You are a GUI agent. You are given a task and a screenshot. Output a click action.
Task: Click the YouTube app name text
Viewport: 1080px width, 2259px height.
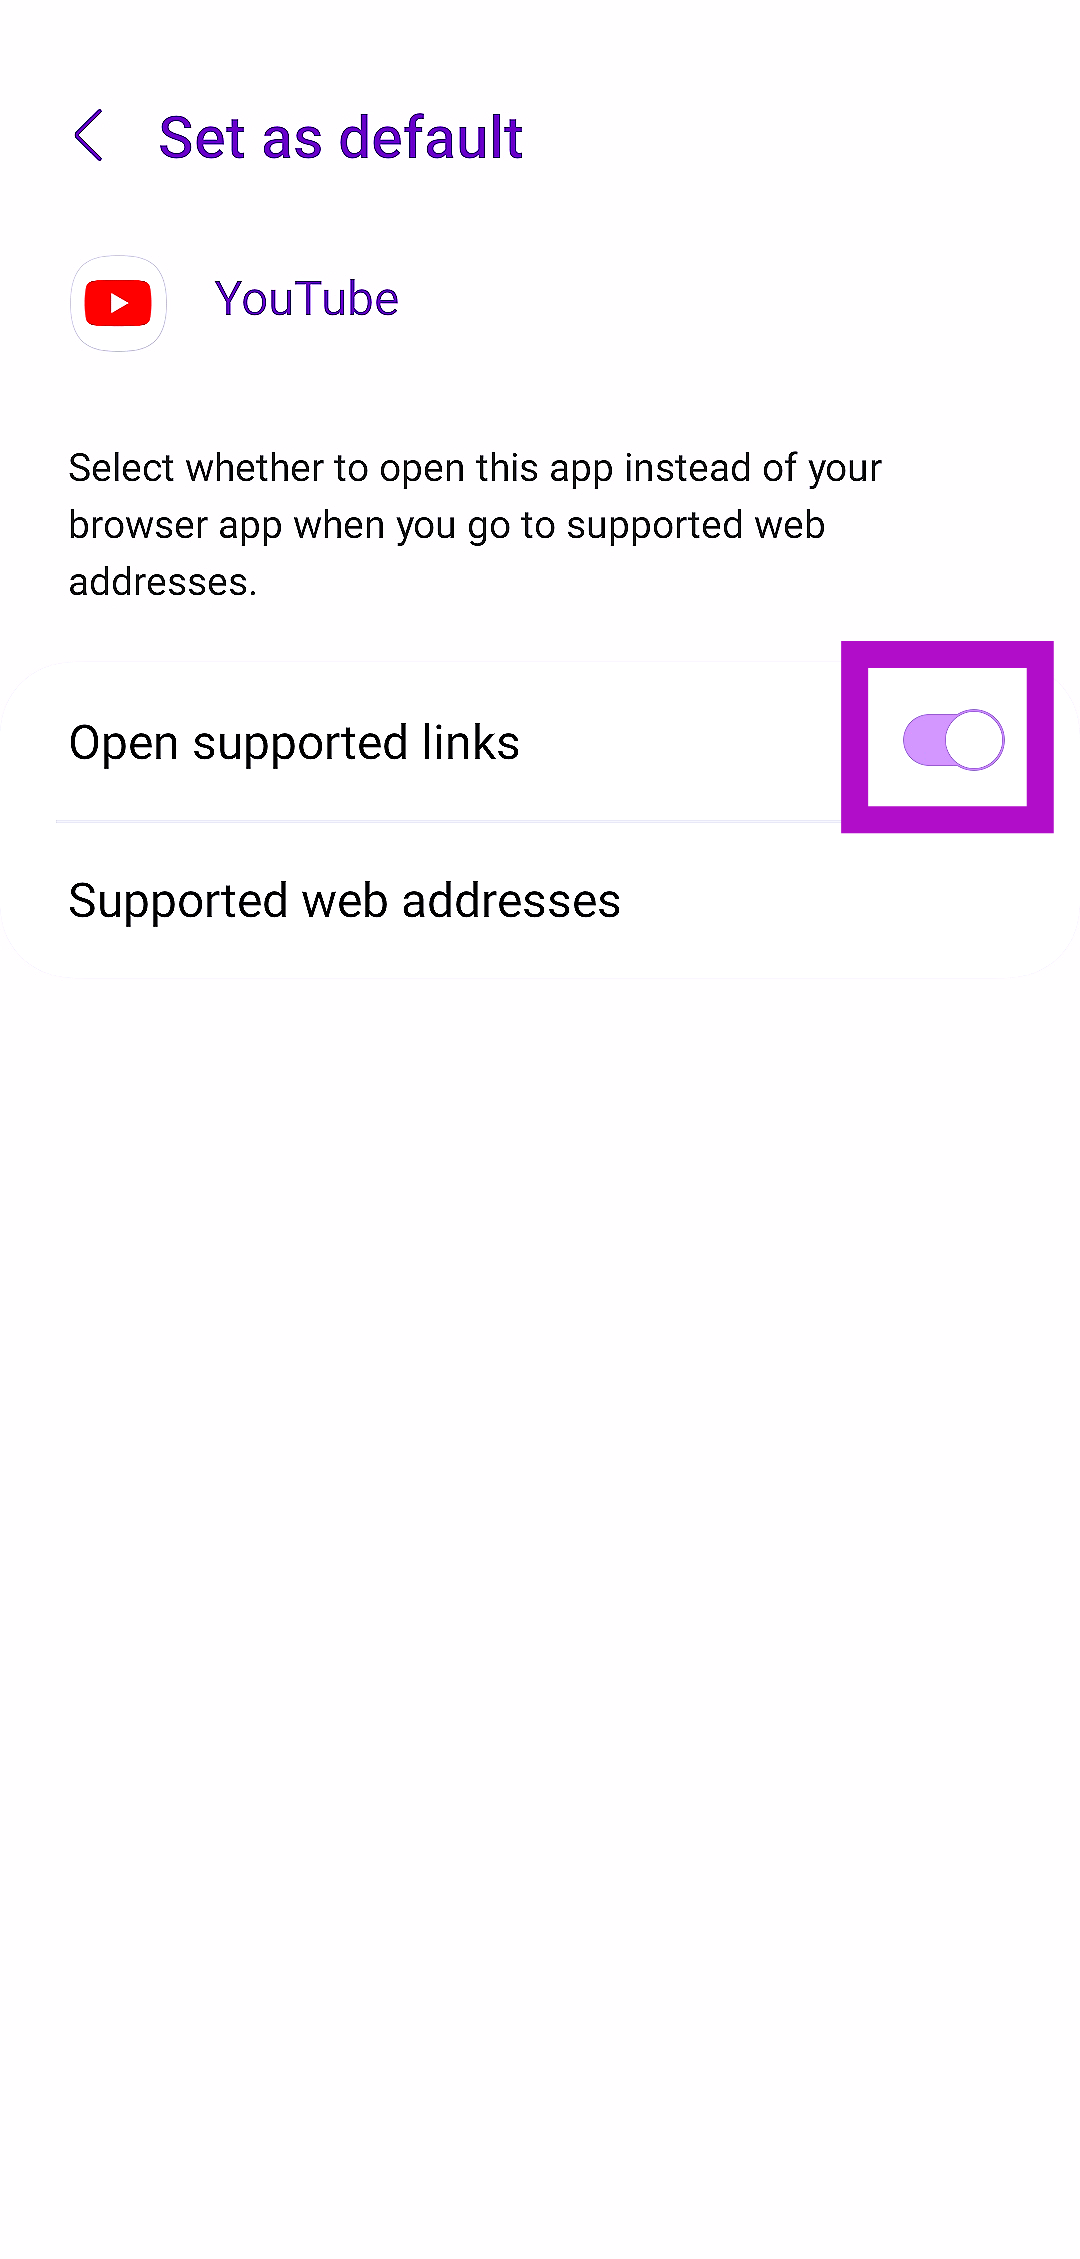click(x=306, y=299)
